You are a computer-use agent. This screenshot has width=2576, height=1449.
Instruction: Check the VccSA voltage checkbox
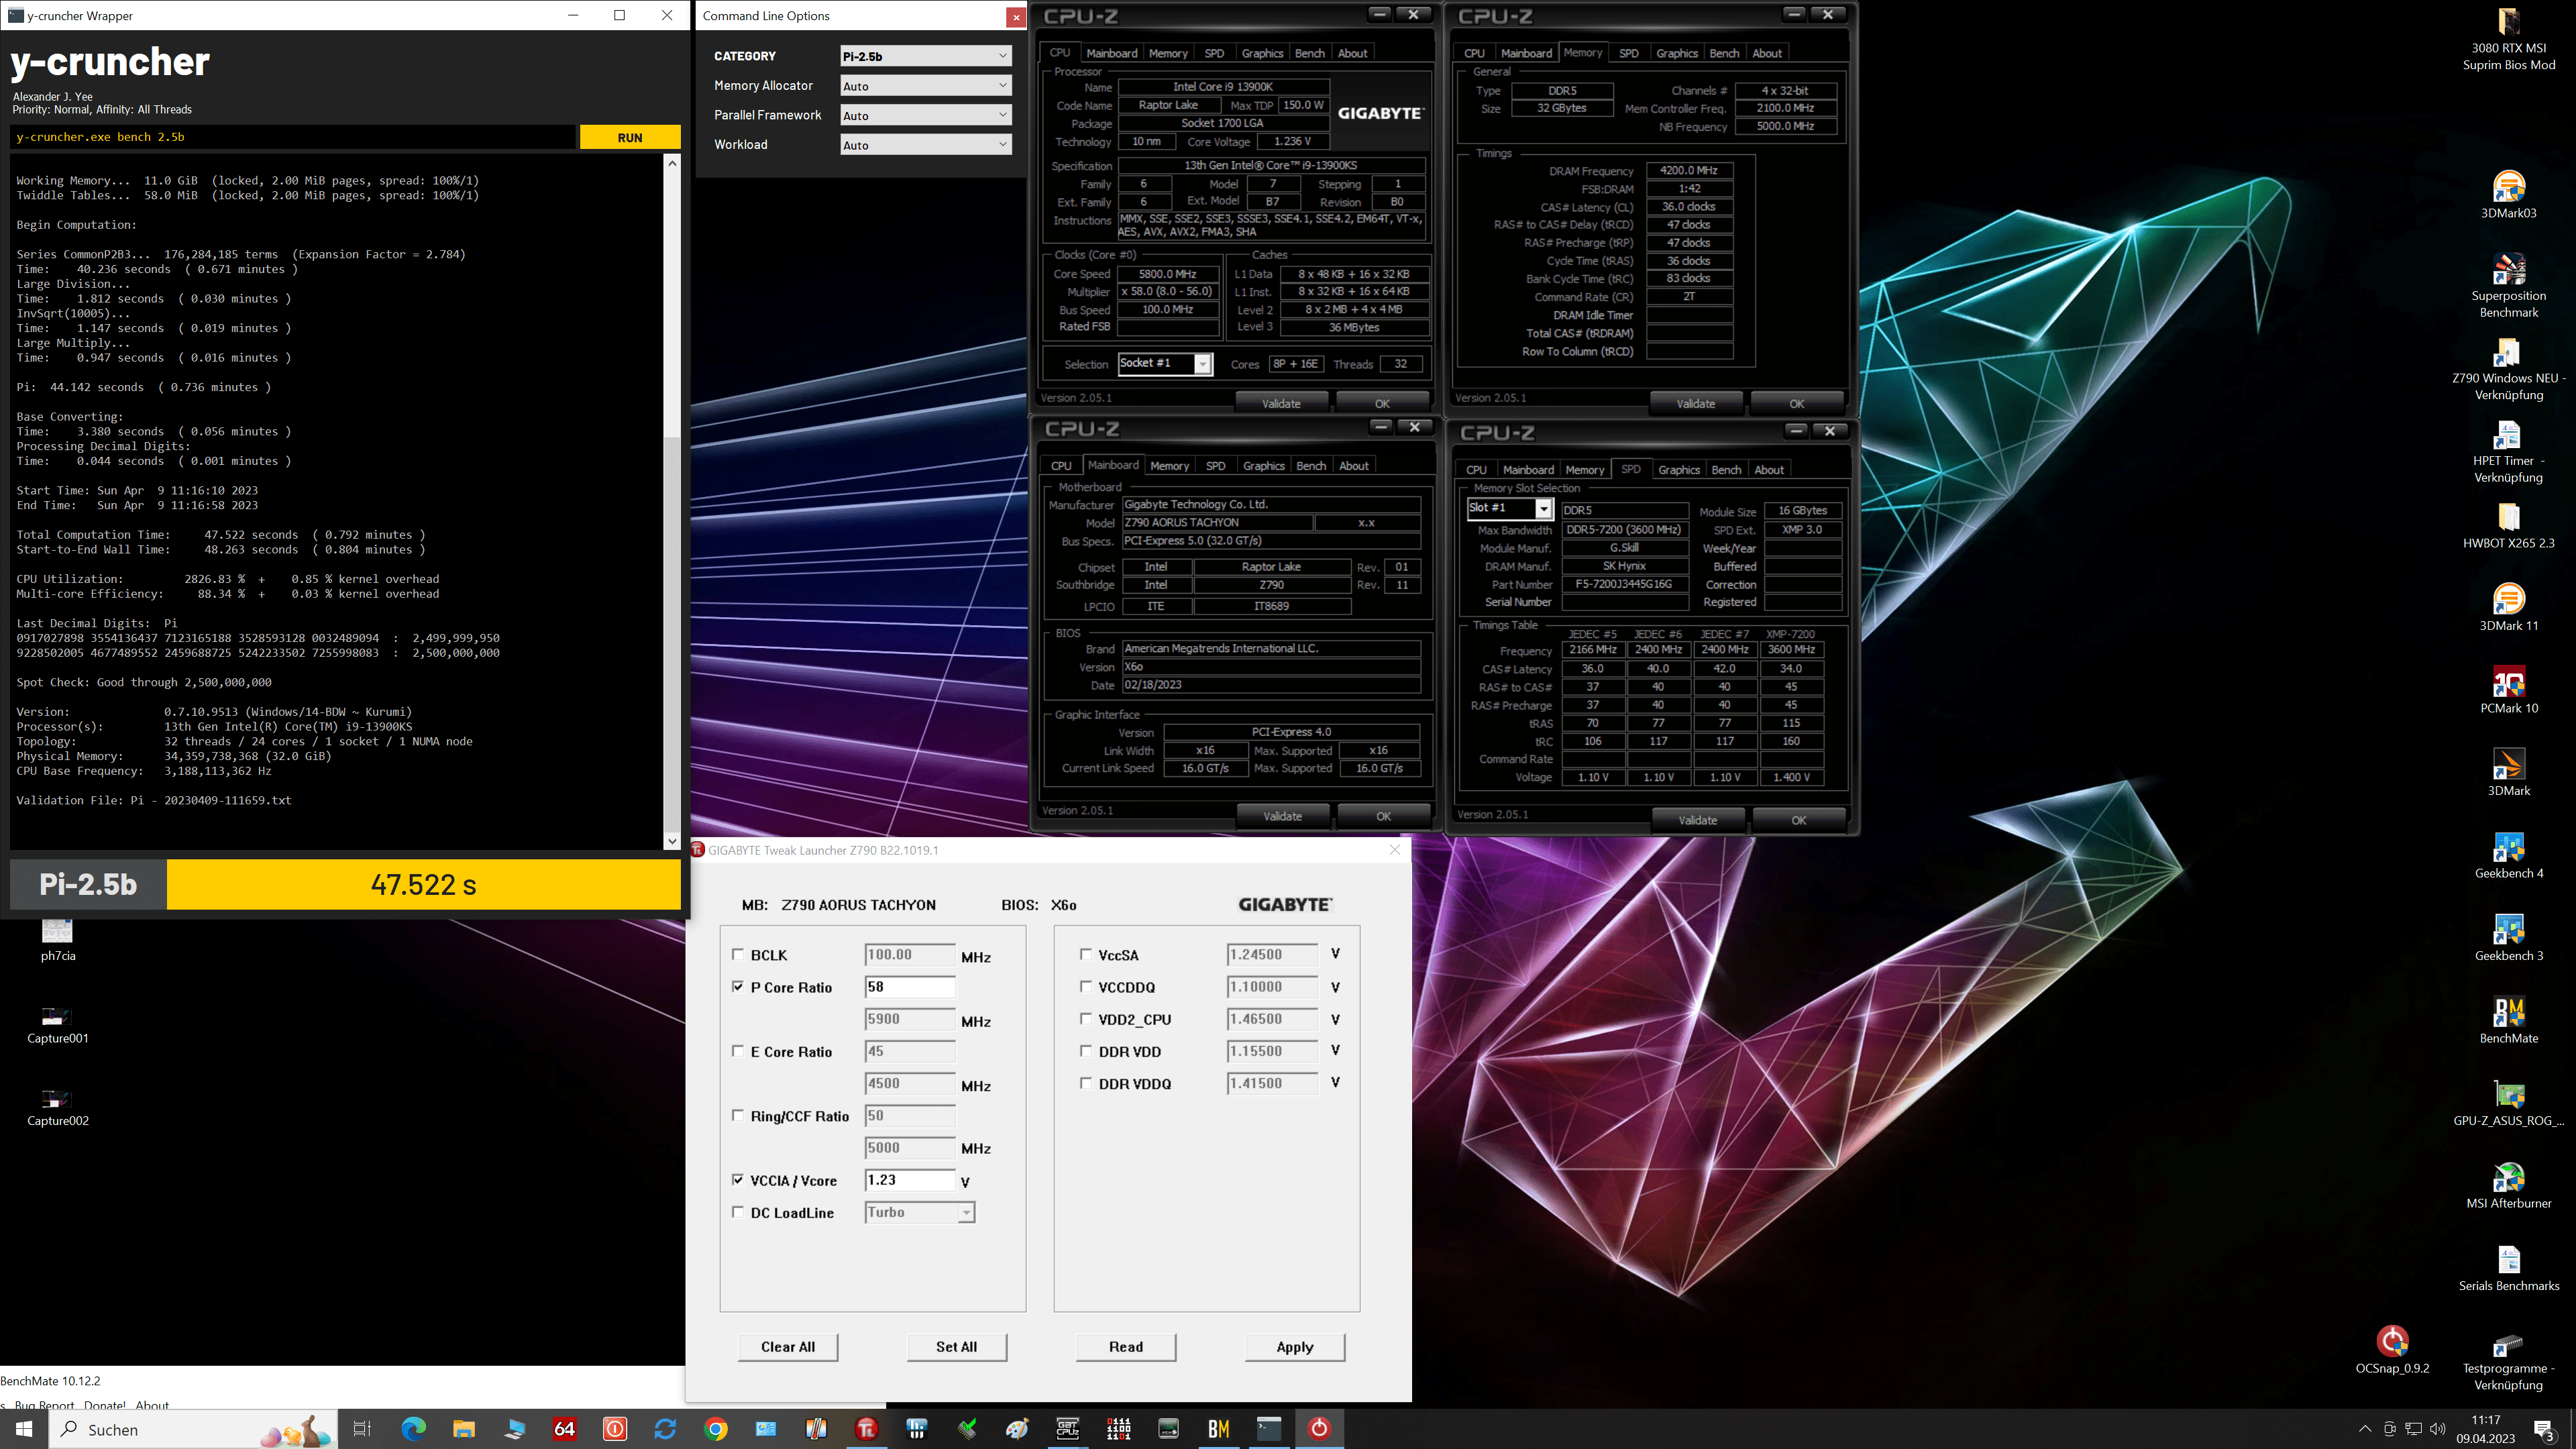click(1085, 954)
